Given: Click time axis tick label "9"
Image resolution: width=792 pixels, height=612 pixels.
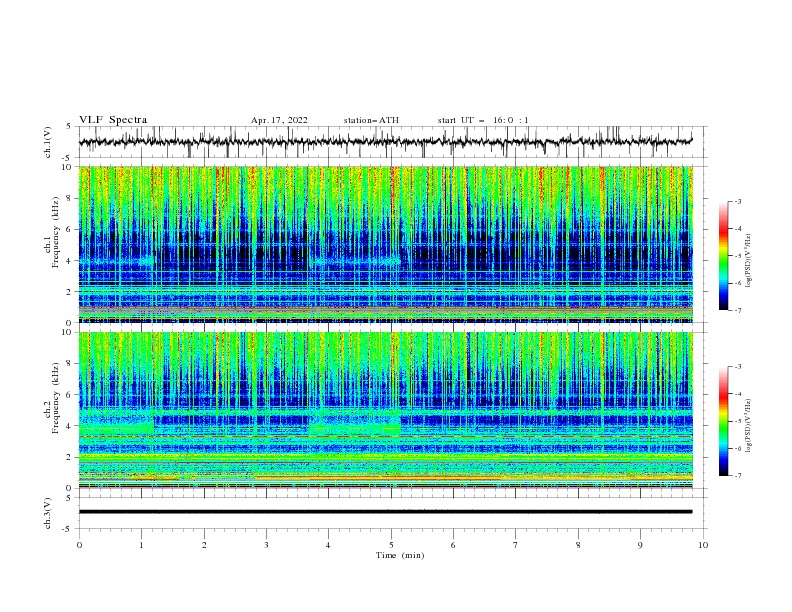Looking at the screenshot, I should pos(640,545).
